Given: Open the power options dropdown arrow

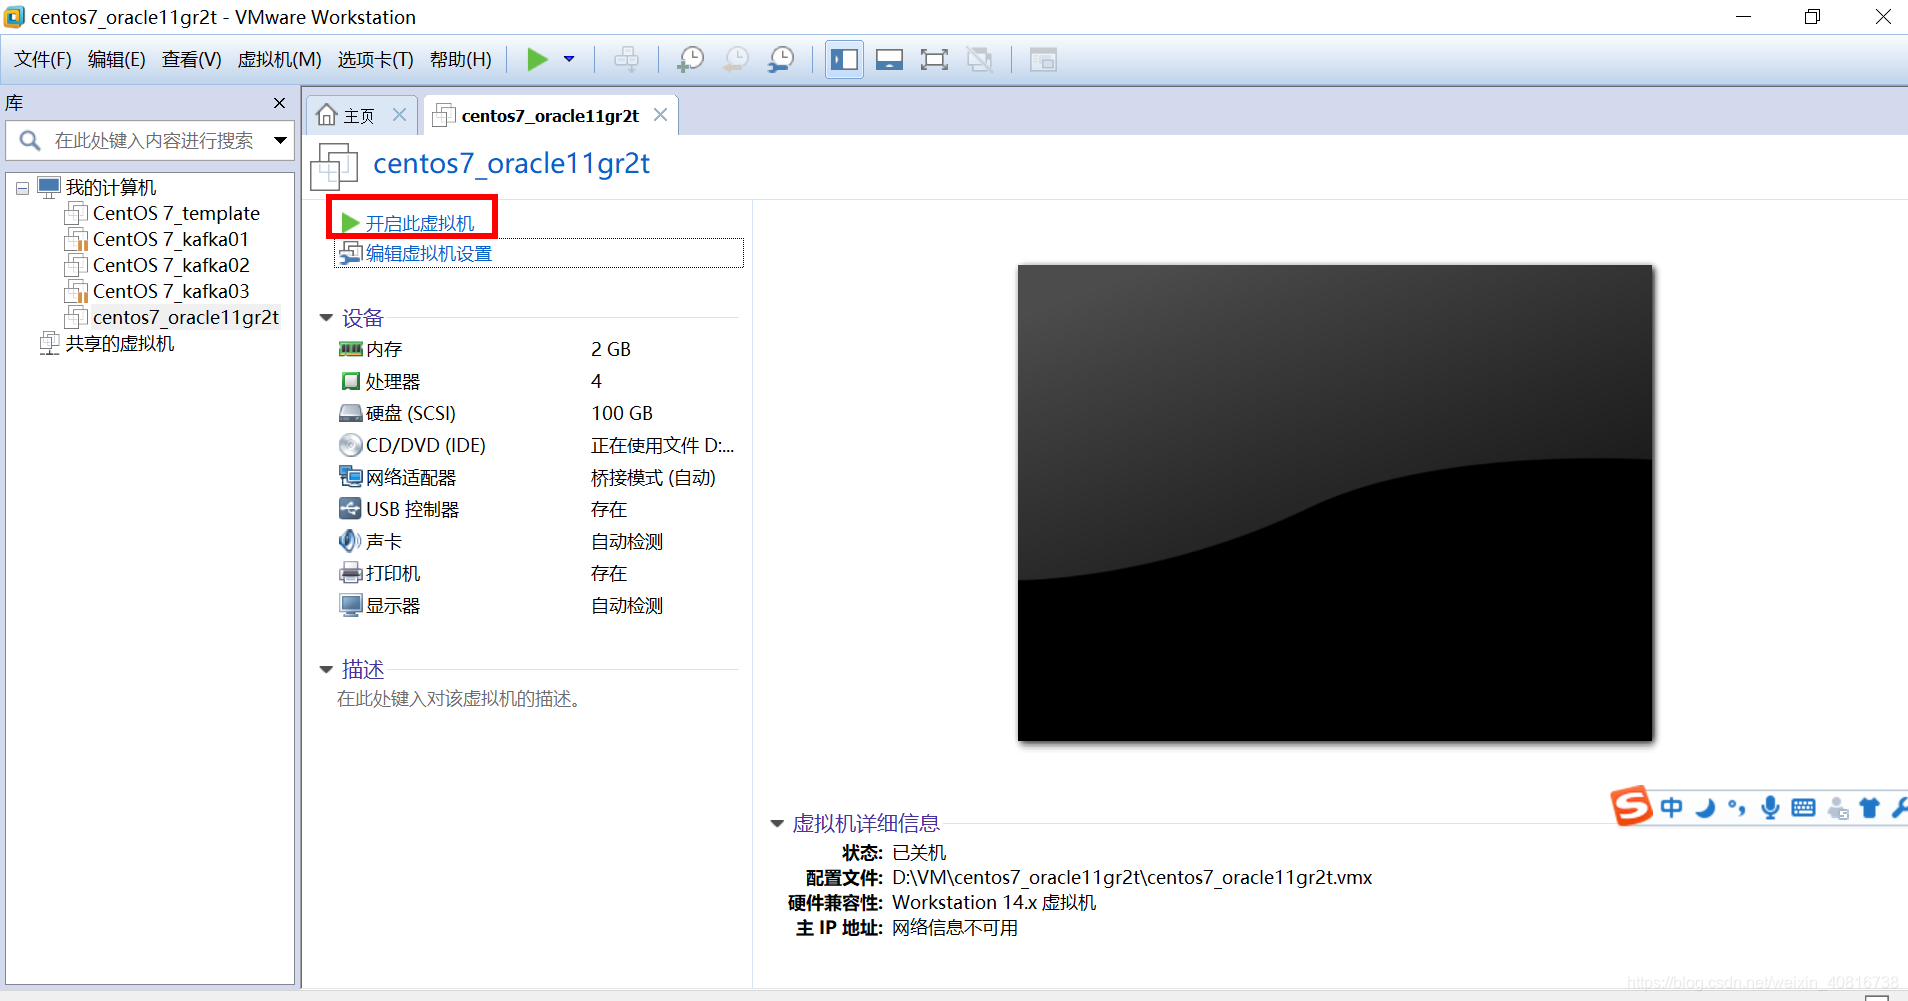Looking at the screenshot, I should (569, 60).
